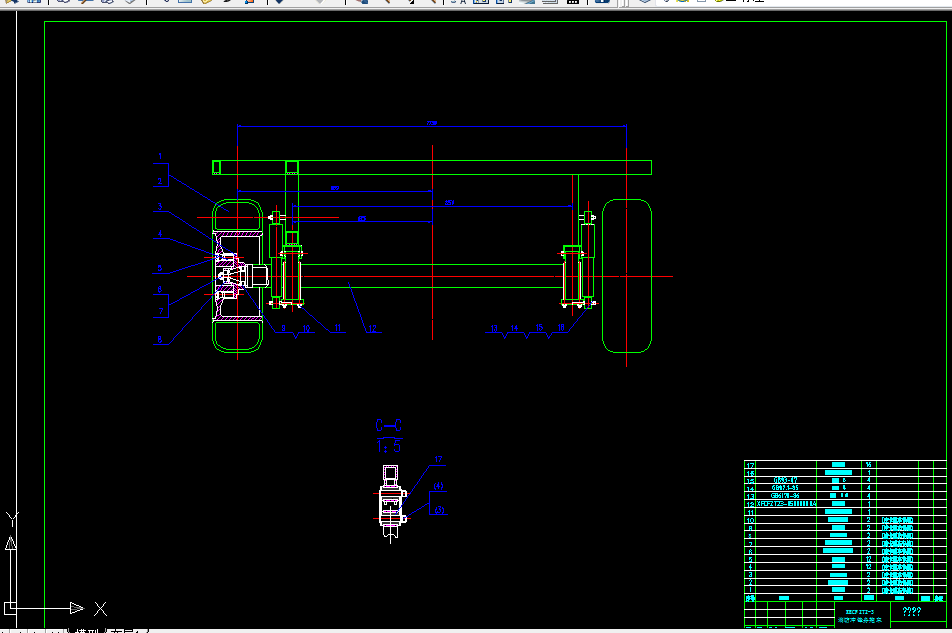The height and width of the screenshot is (633, 952).
Task: Pick balloon number 3 callout
Action: (x=160, y=206)
